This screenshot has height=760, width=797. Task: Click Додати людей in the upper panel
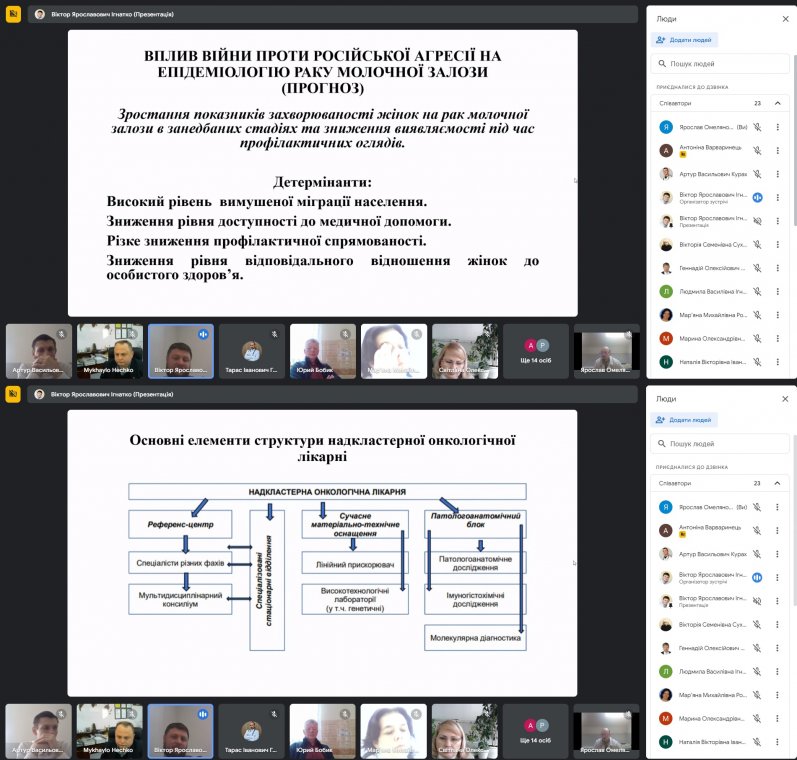(x=684, y=40)
